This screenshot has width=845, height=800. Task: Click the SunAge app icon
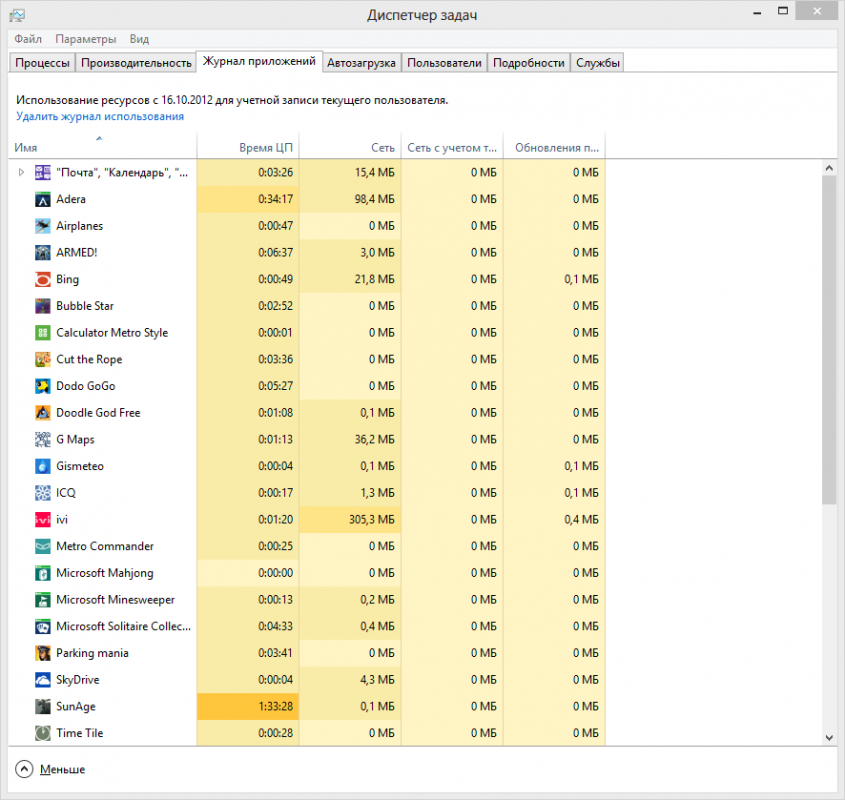pyautogui.click(x=43, y=706)
